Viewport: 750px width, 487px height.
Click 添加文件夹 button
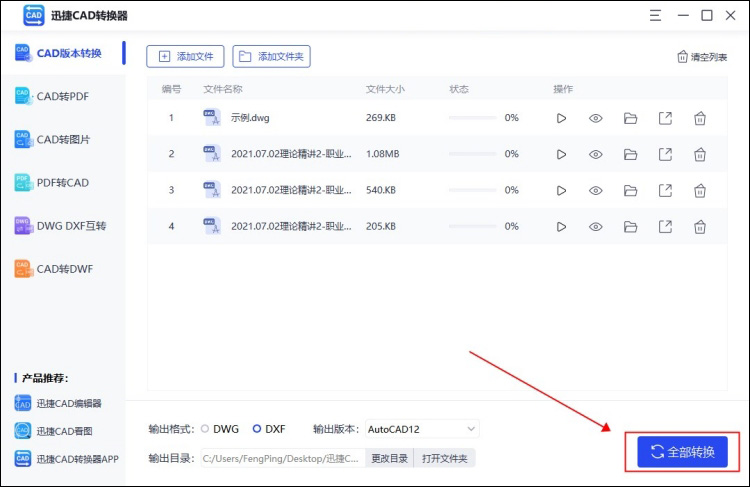click(271, 56)
